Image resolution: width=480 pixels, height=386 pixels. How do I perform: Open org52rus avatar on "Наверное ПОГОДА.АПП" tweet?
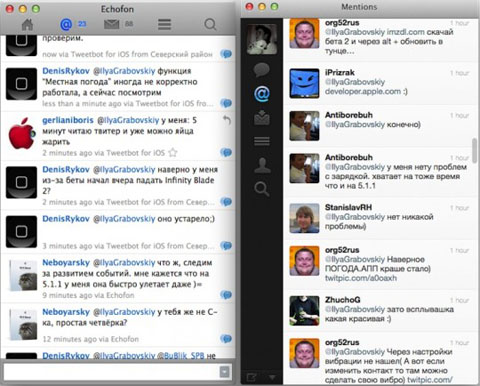point(304,261)
